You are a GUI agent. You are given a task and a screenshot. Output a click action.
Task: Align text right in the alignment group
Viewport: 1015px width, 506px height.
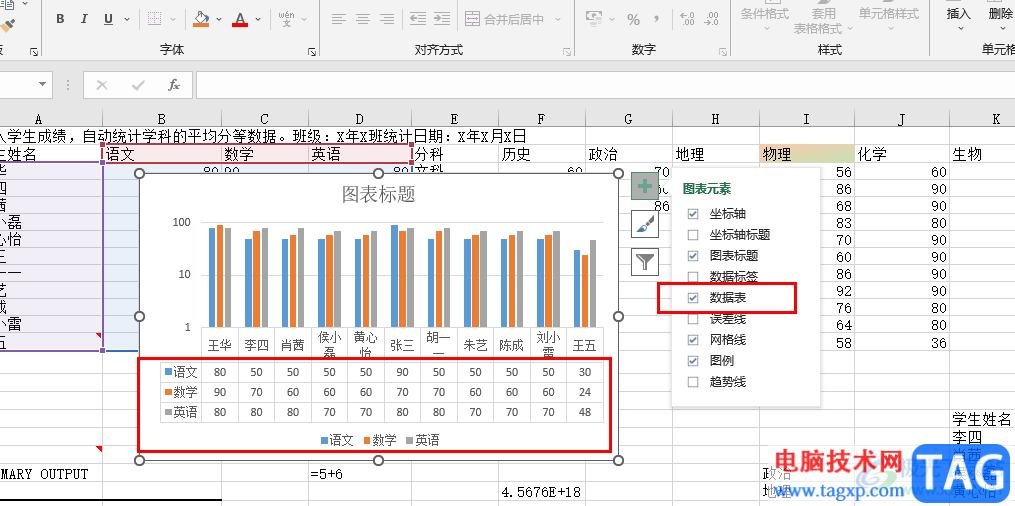pyautogui.click(x=387, y=19)
